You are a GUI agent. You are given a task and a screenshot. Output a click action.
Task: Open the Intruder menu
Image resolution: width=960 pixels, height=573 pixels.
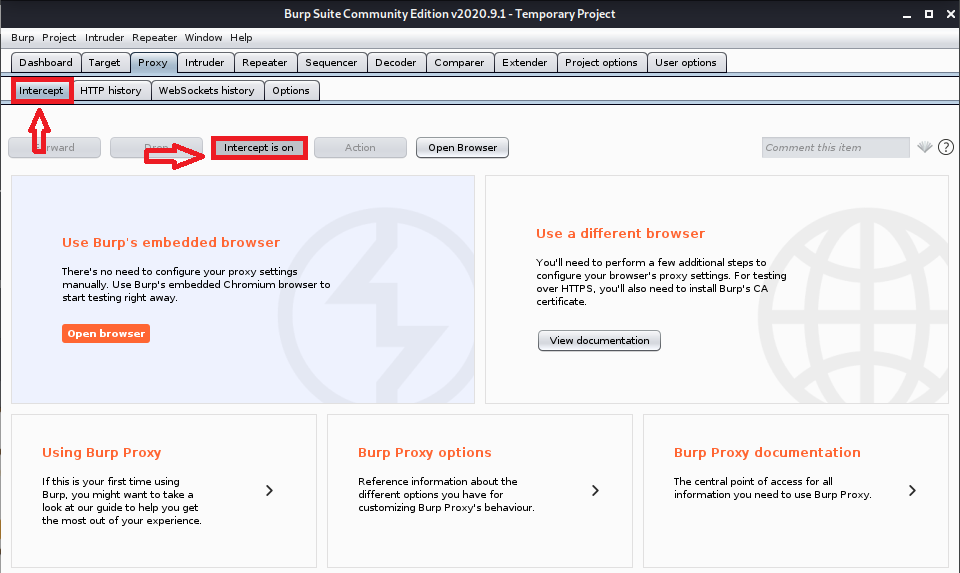click(x=104, y=37)
